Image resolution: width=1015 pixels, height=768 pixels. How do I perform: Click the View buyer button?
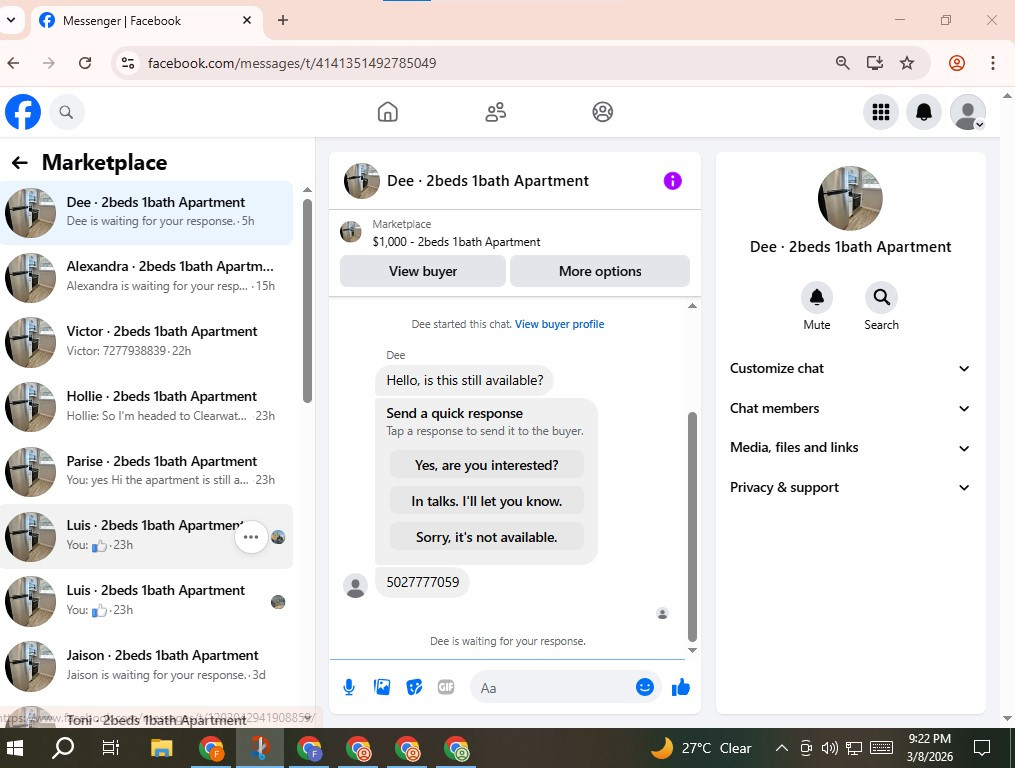(423, 271)
